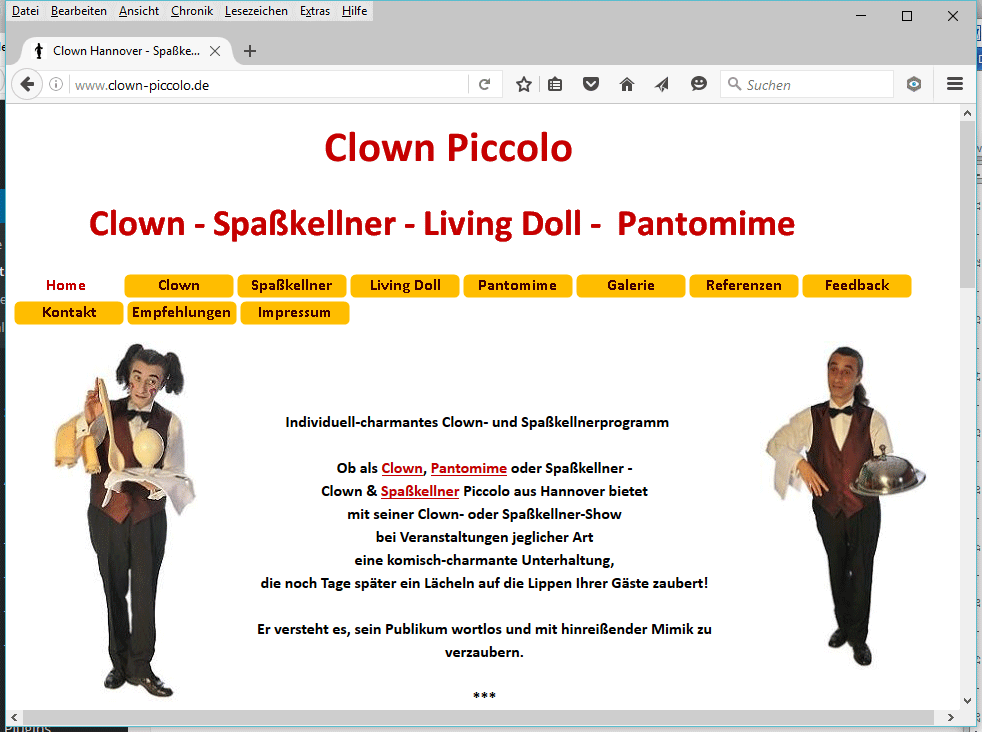982x732 pixels.
Task: Follow the red Spaßkellner text link
Action: pos(420,492)
